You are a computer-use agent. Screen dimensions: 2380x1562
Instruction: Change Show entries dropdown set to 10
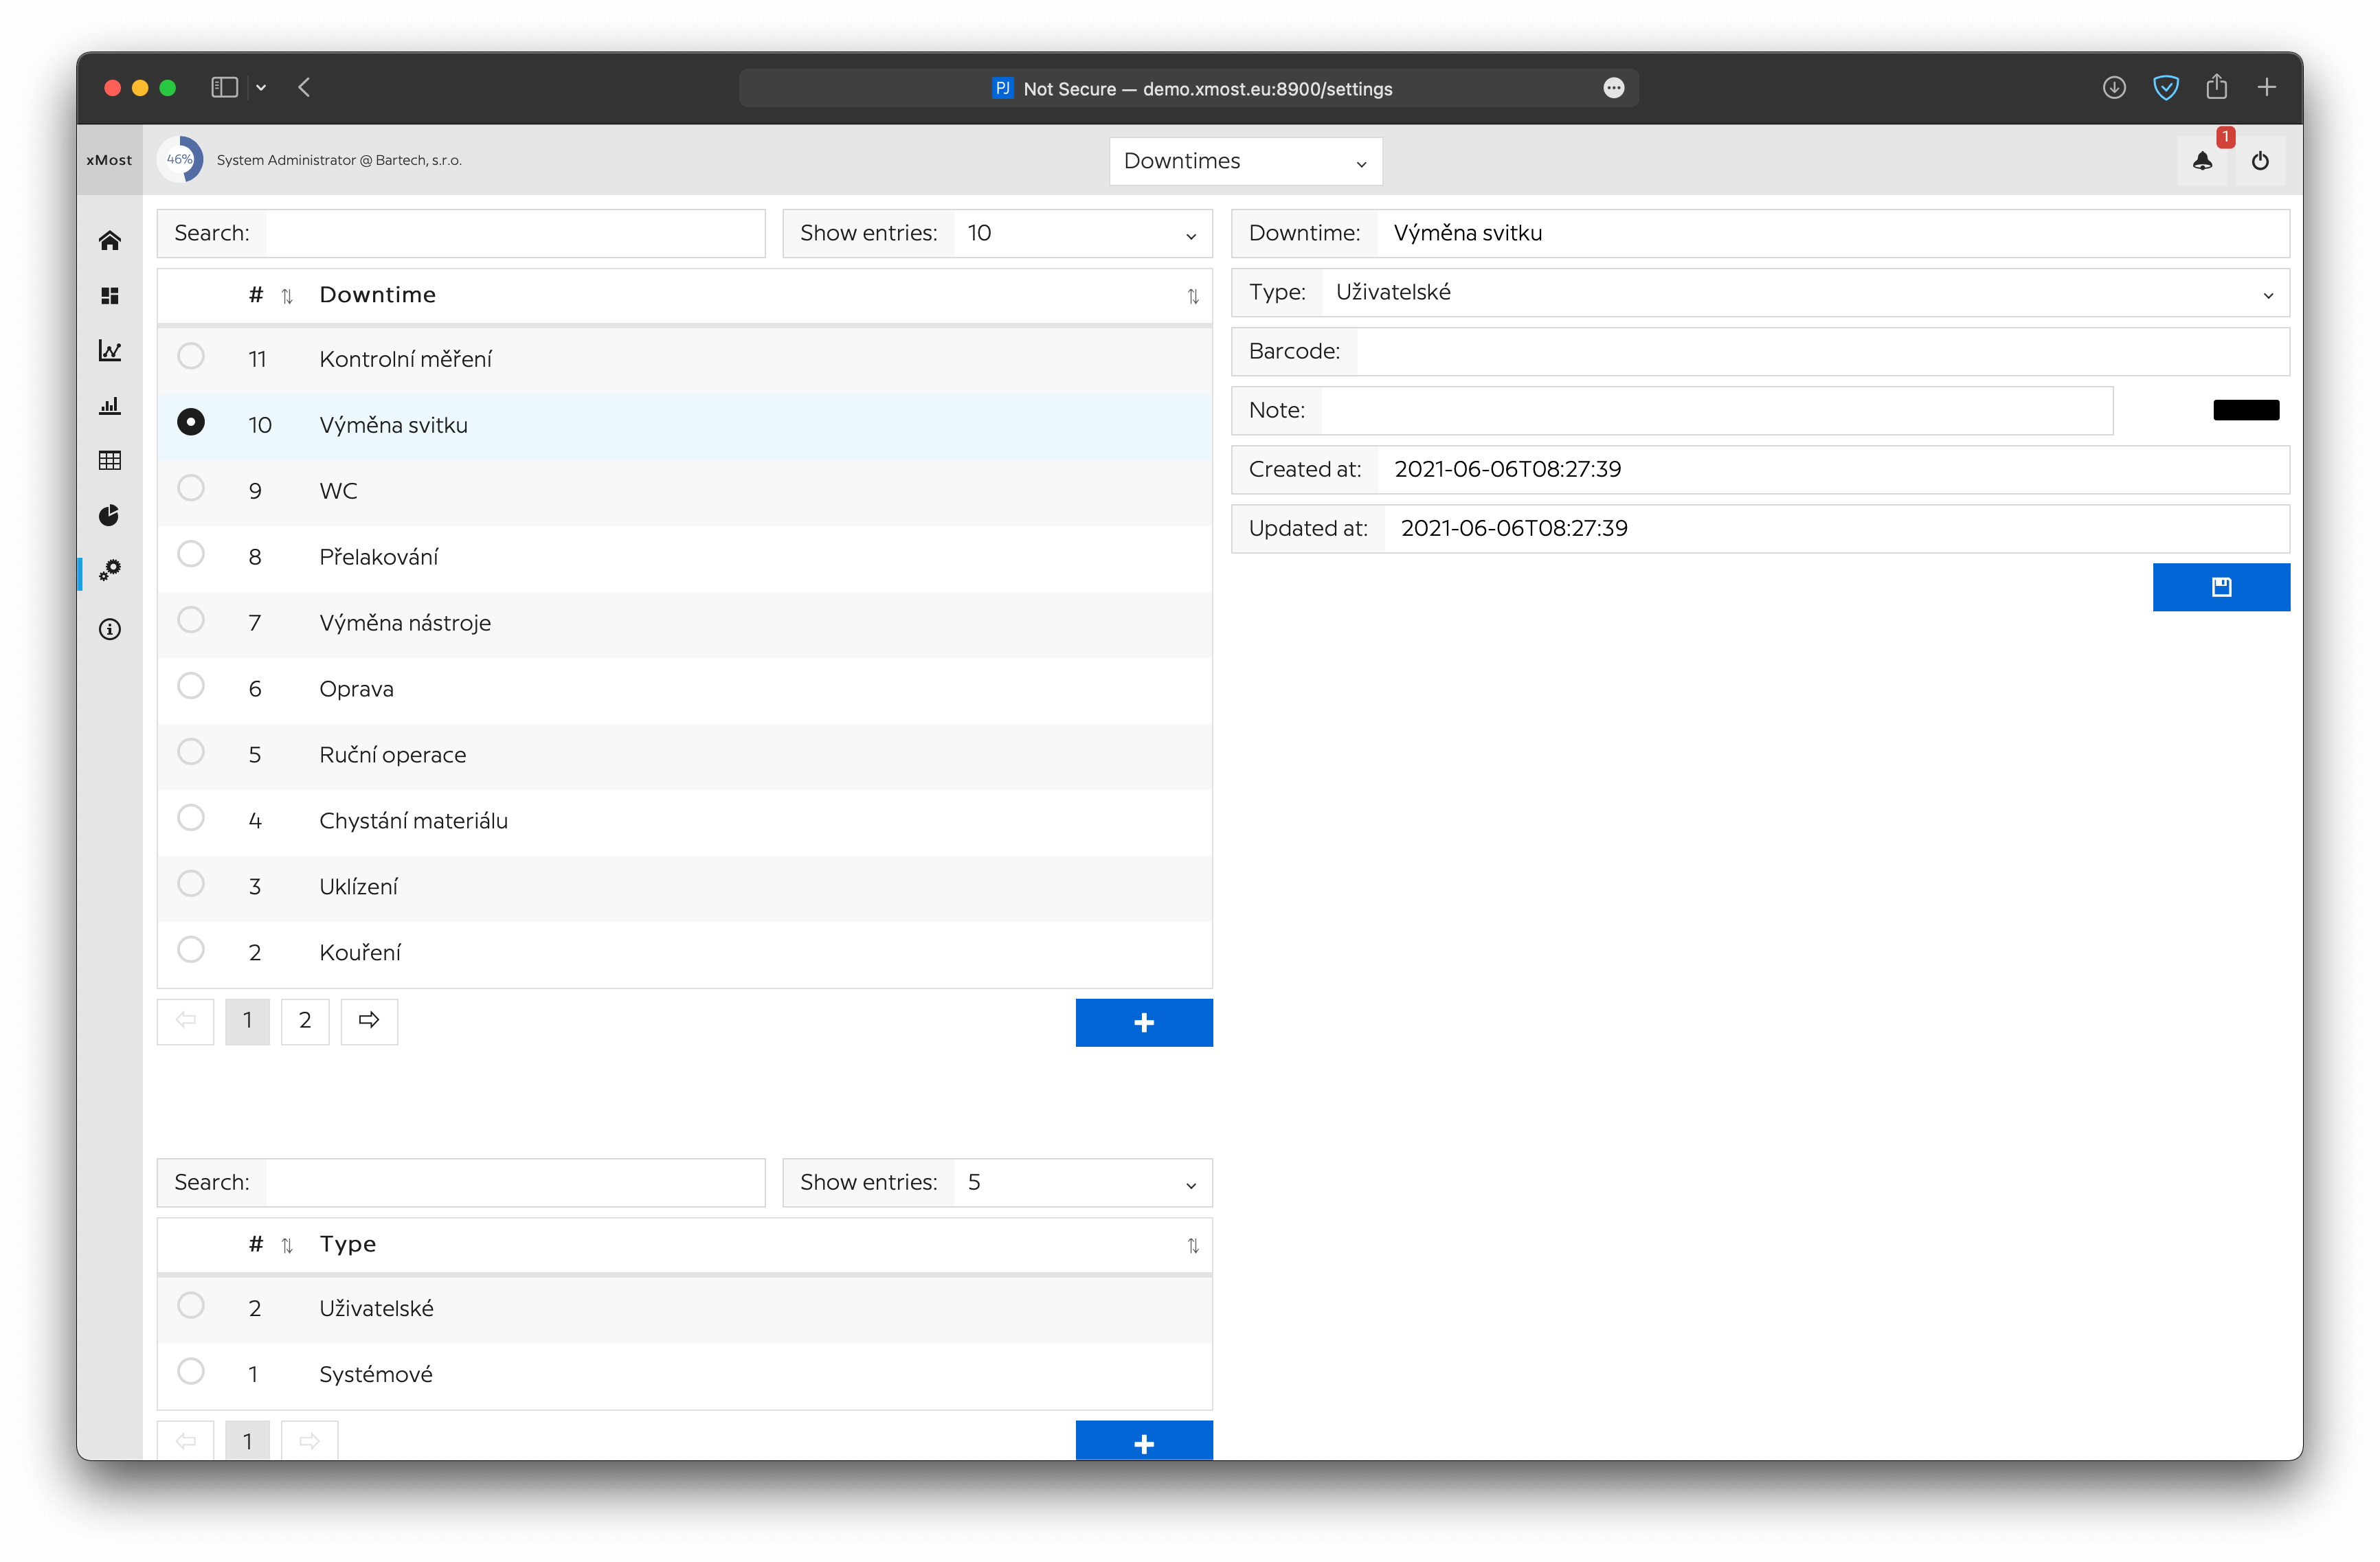point(1081,234)
